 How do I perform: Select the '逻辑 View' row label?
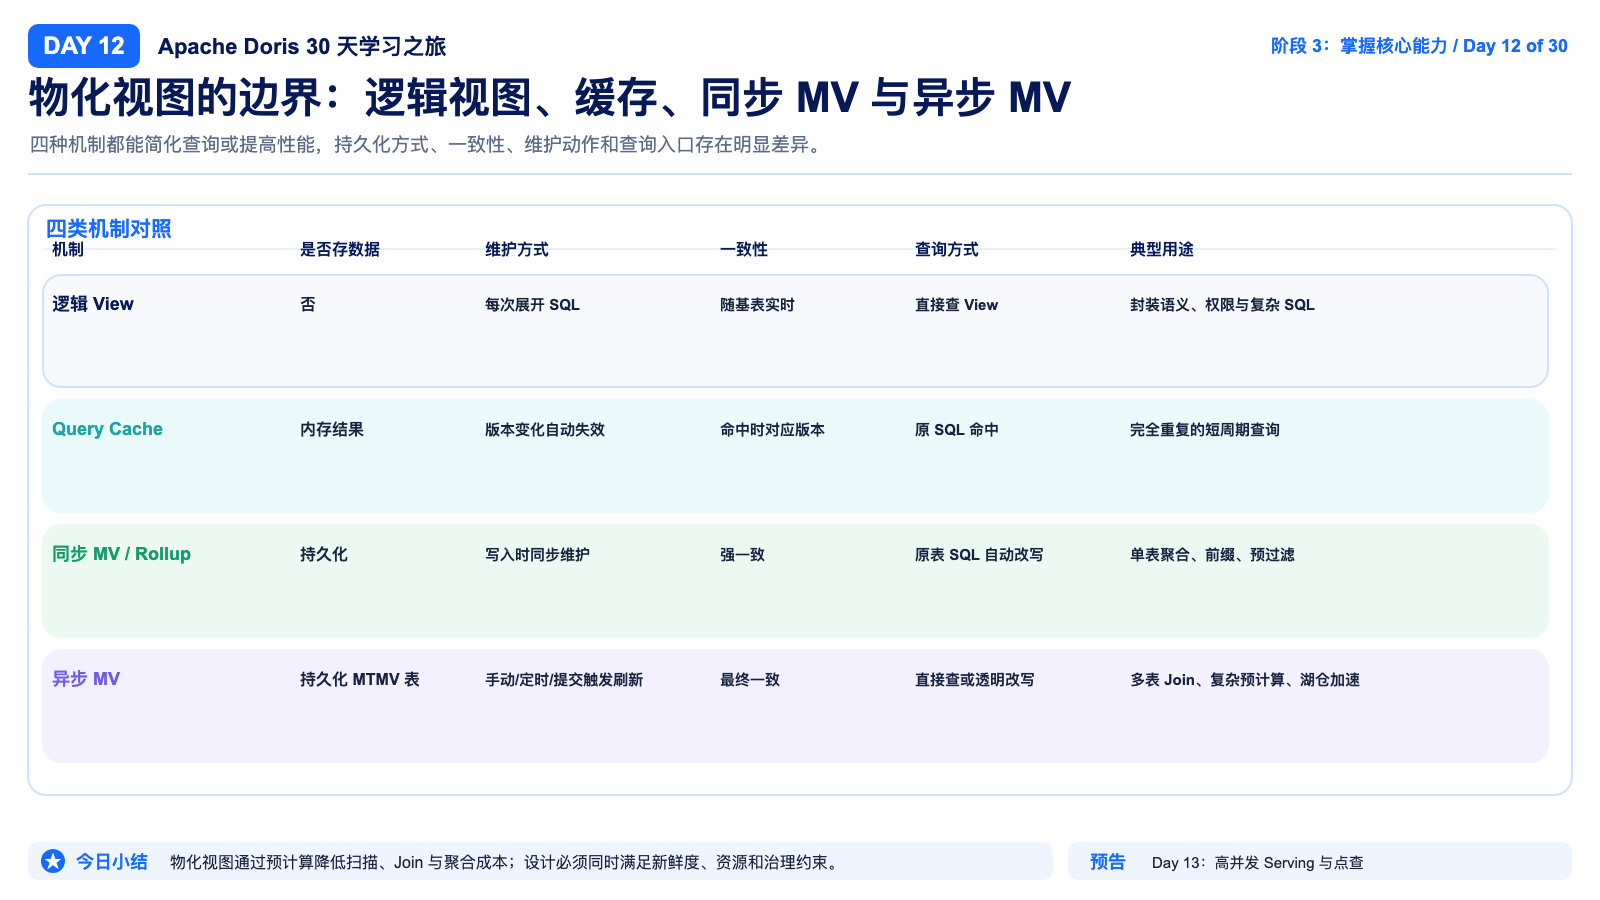click(x=93, y=304)
